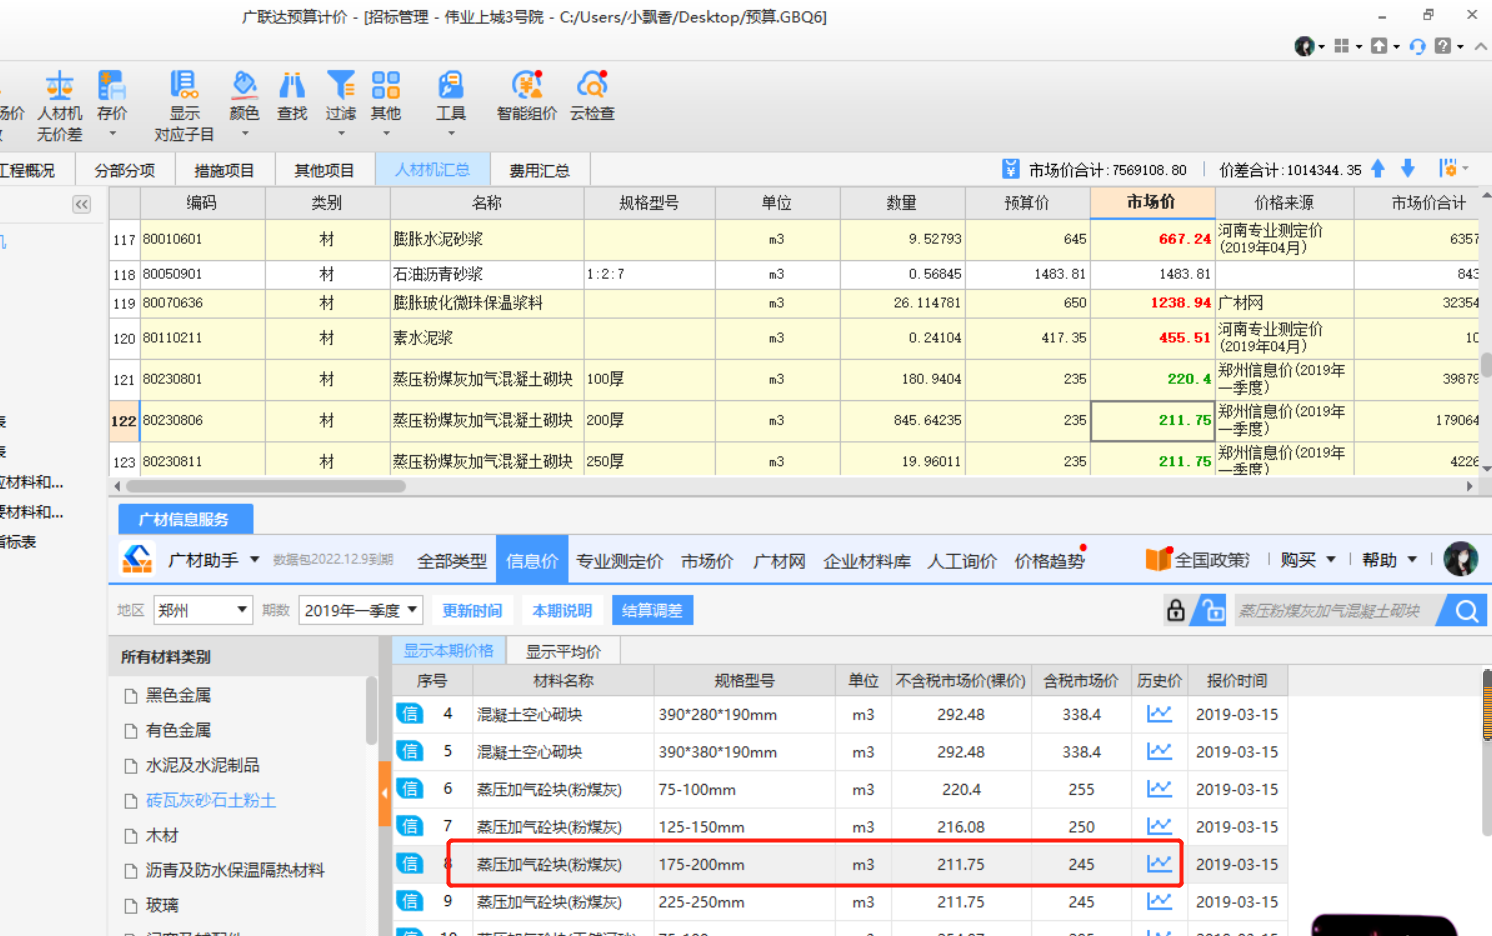The height and width of the screenshot is (936, 1492).
Task: Click the yen icon before 市场价合计
Action: coord(1011,169)
